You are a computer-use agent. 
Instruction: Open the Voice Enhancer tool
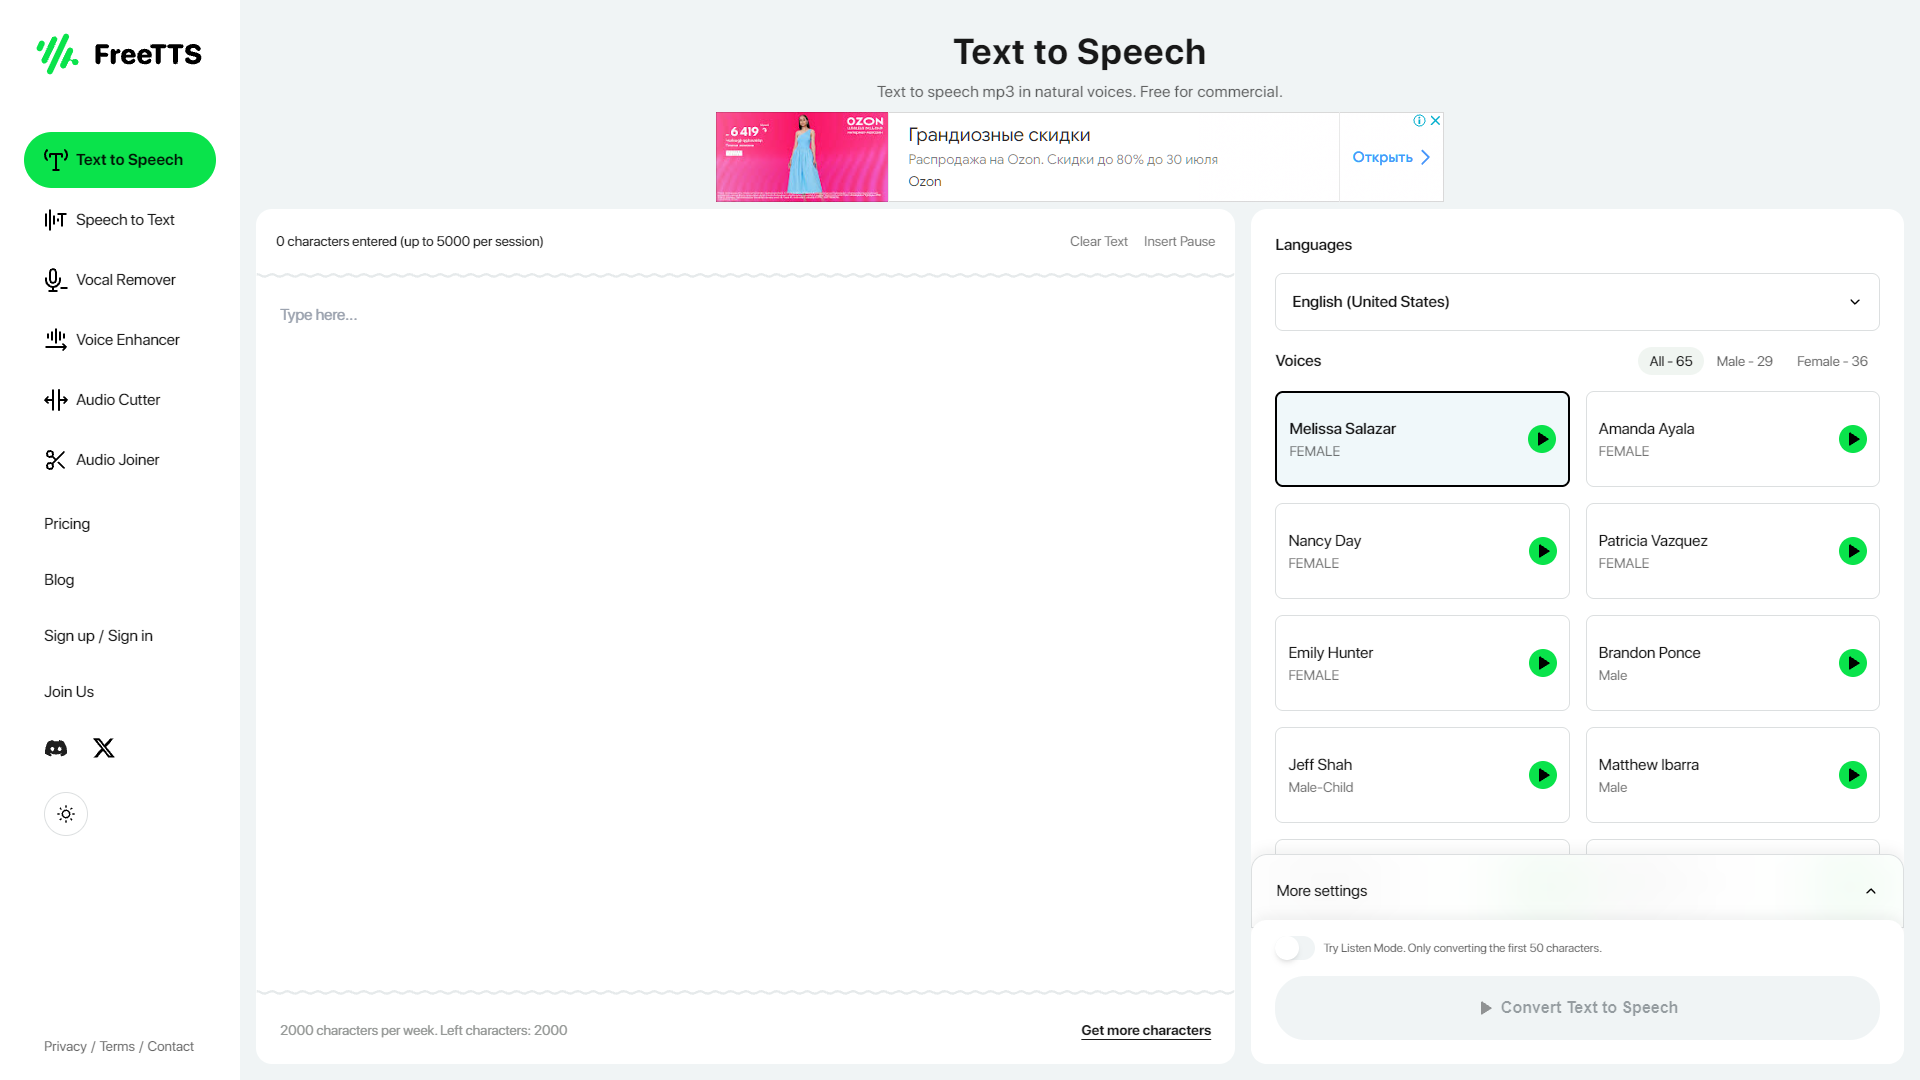pyautogui.click(x=127, y=339)
